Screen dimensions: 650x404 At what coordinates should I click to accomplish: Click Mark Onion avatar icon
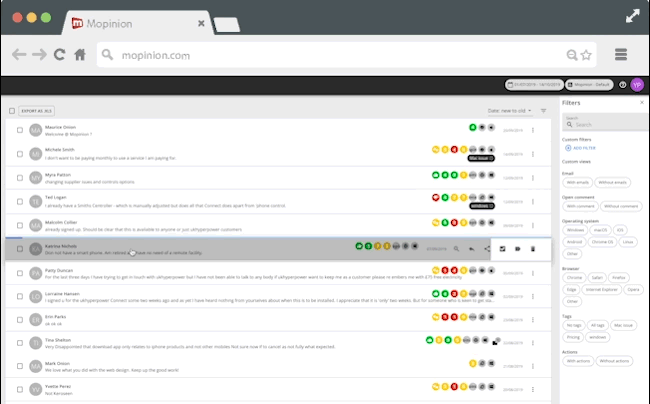click(36, 366)
